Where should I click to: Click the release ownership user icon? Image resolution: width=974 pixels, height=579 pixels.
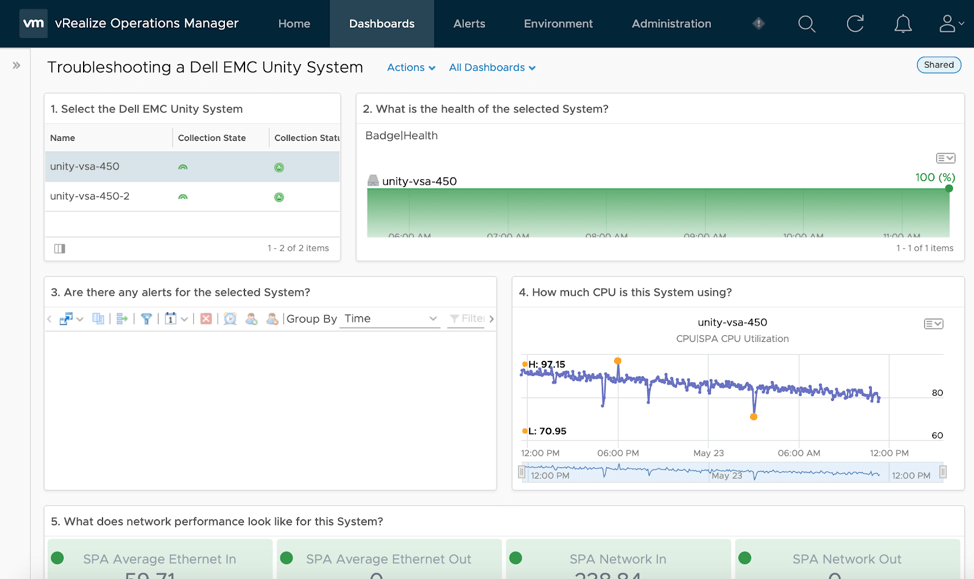272,319
